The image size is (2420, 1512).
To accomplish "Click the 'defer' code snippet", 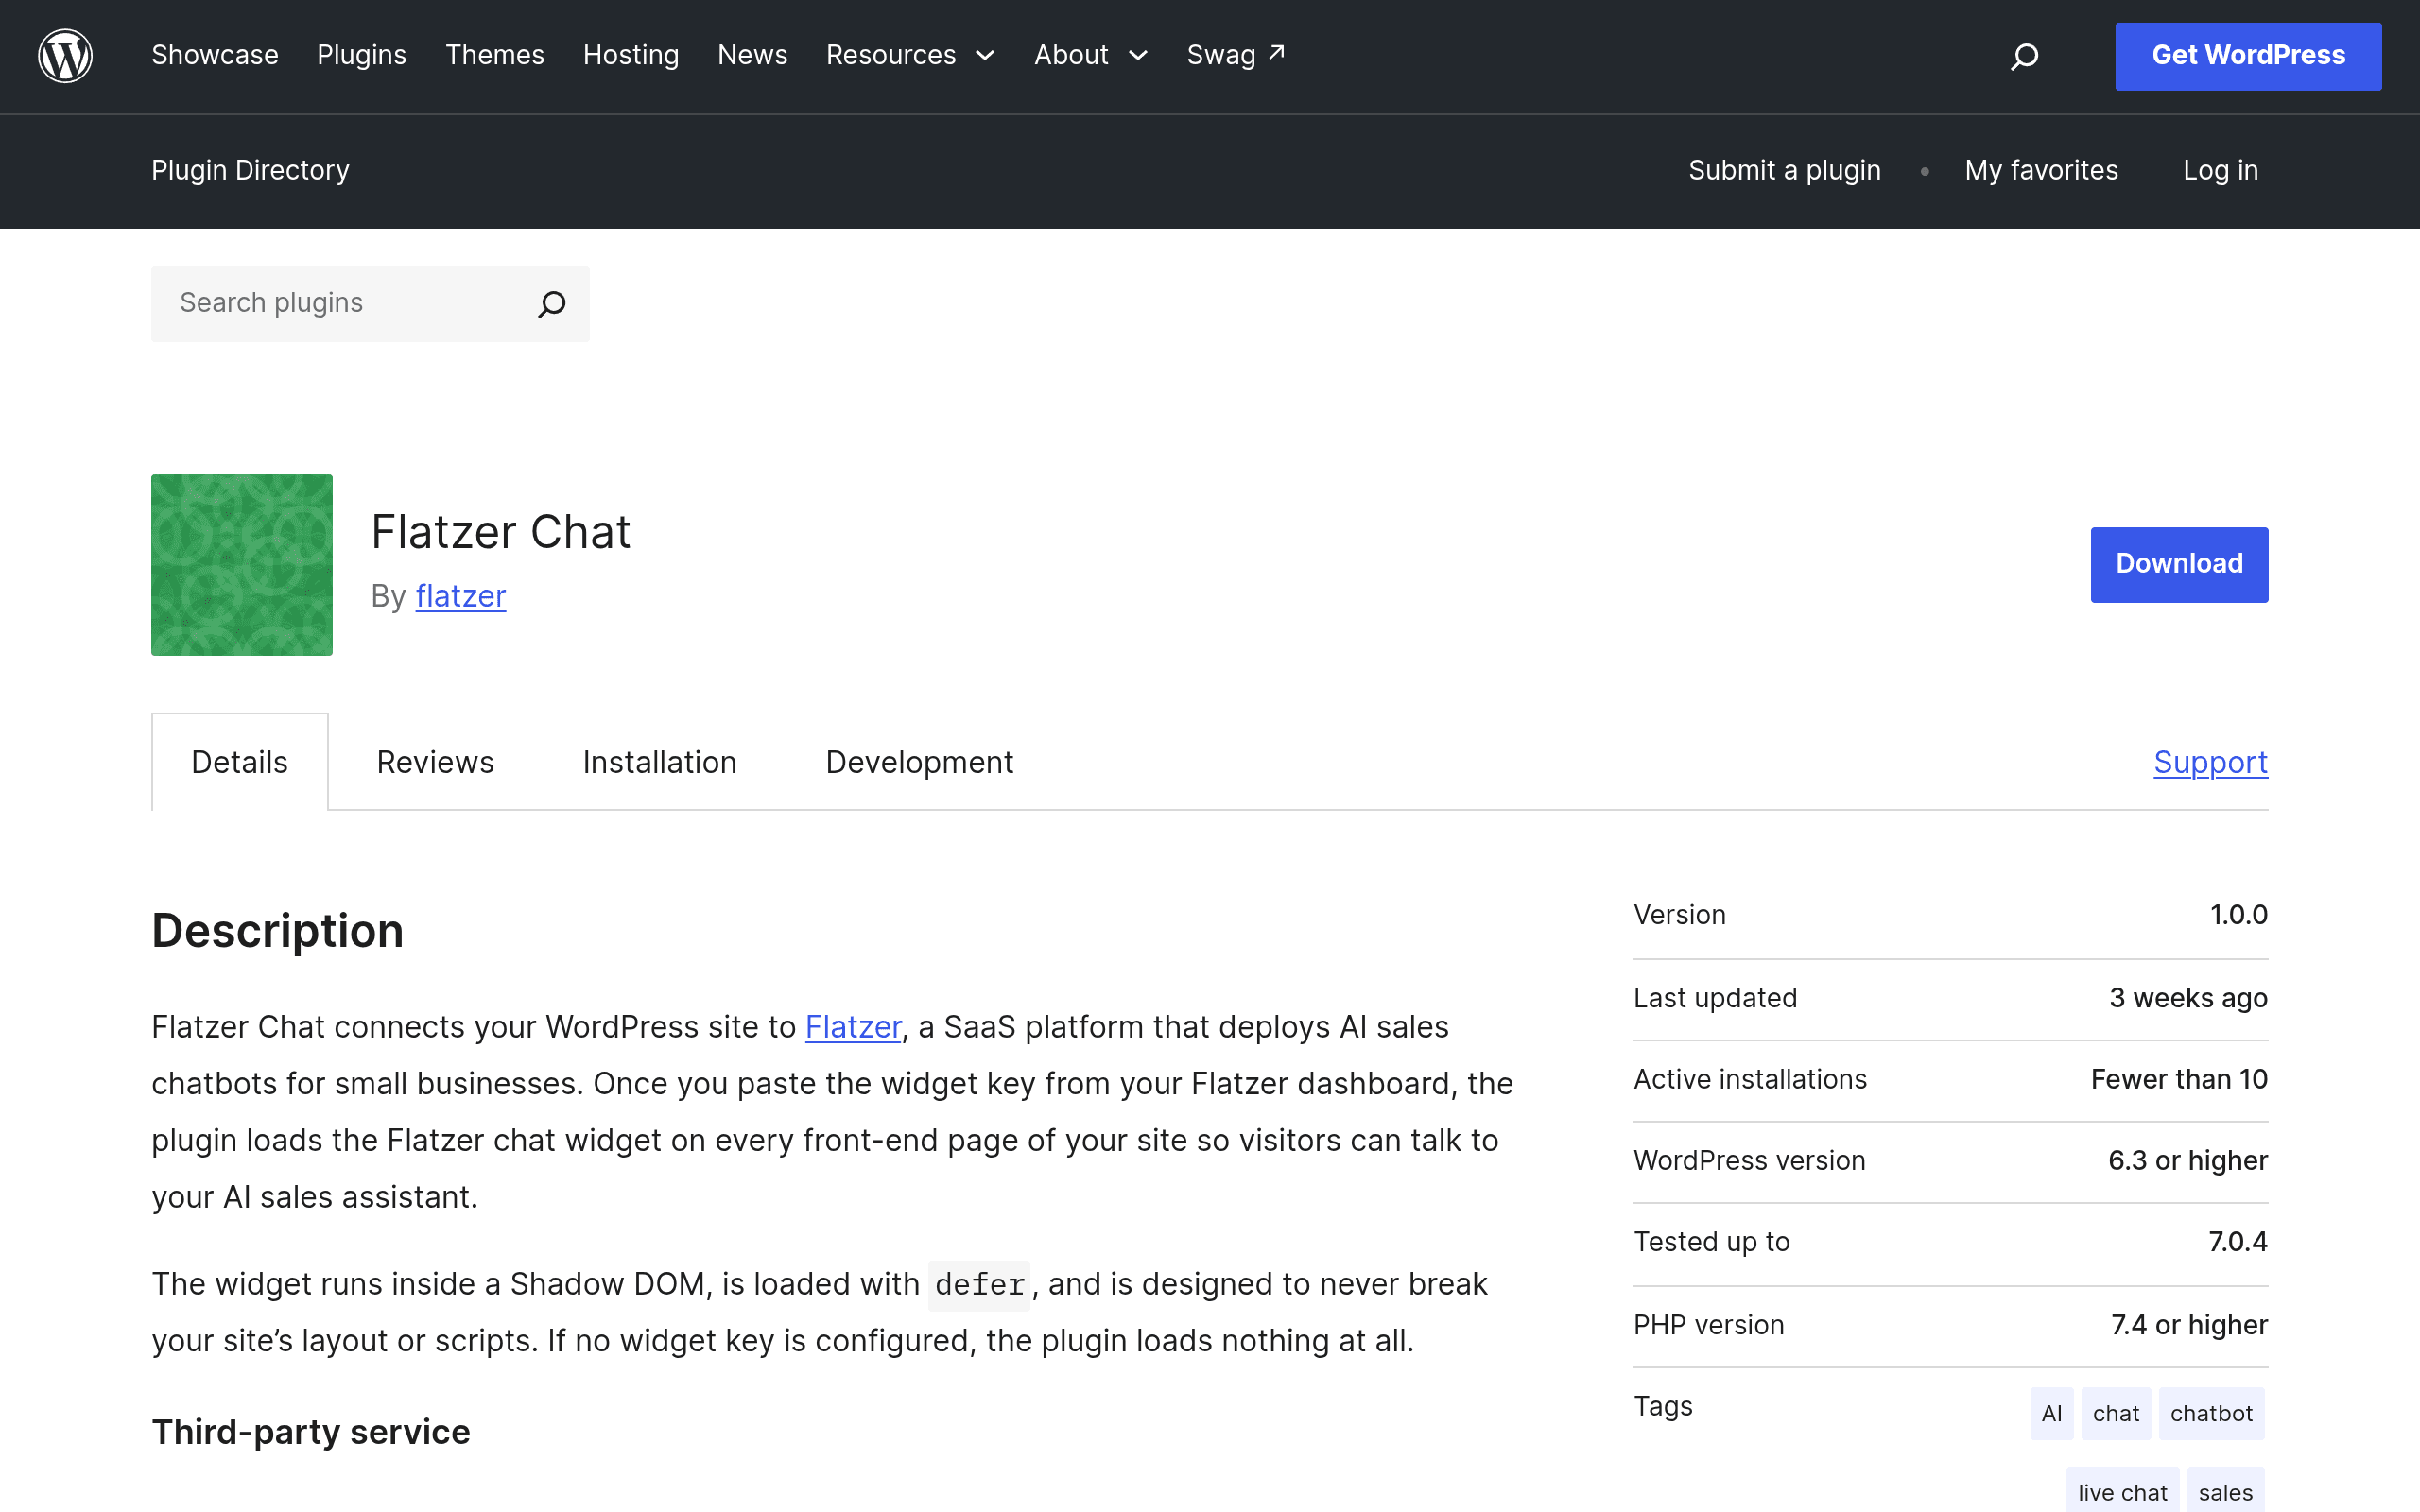I will [980, 1285].
